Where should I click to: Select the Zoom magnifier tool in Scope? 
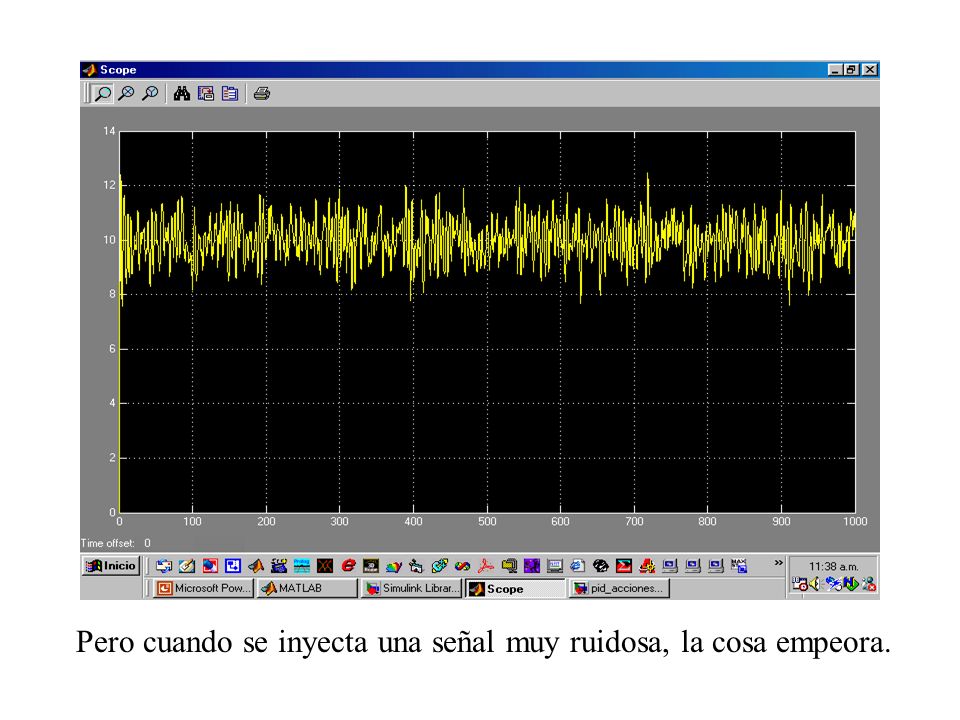[x=103, y=94]
